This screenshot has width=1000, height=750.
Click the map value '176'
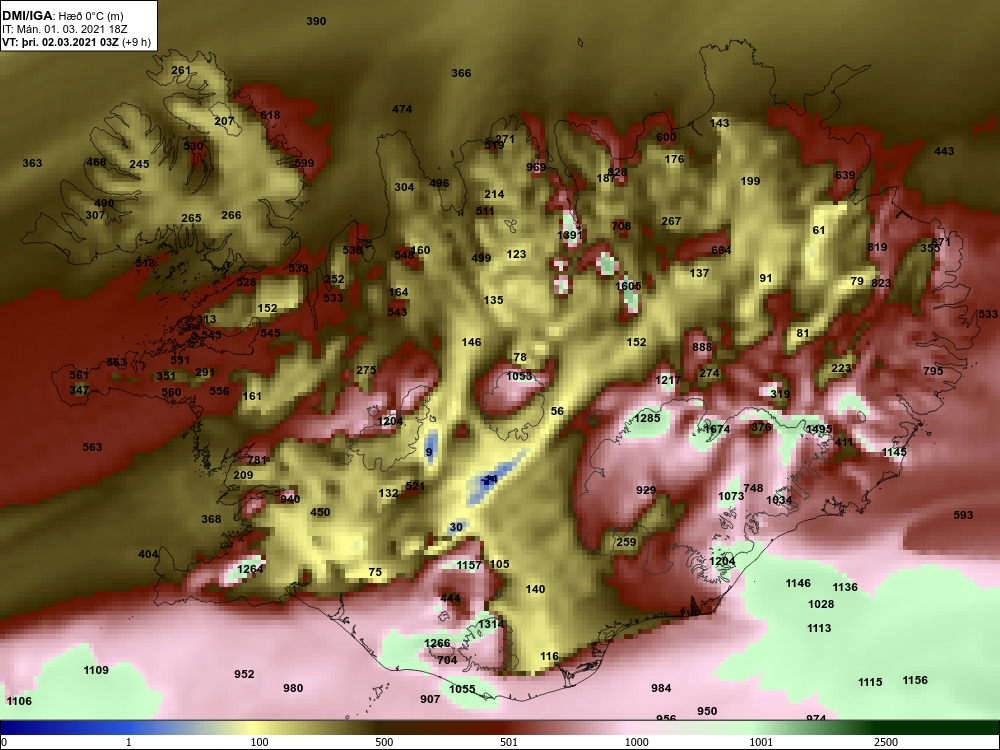pyautogui.click(x=674, y=159)
